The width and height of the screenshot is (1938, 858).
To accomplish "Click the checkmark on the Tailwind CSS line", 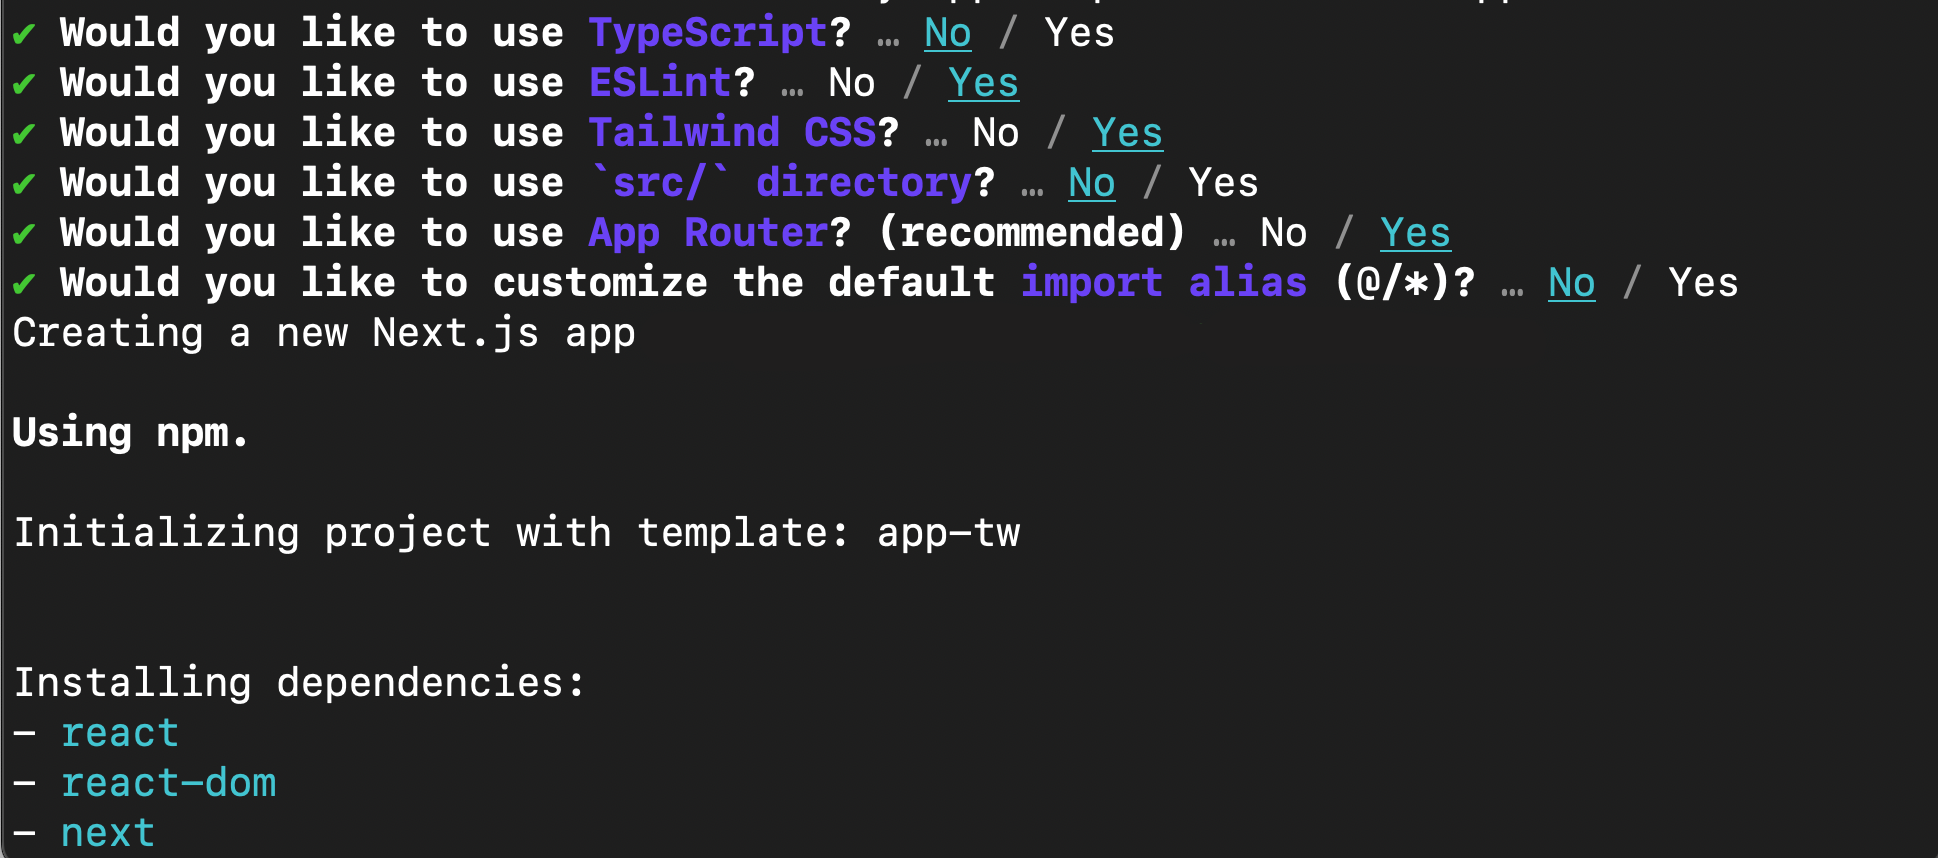I will point(24,135).
